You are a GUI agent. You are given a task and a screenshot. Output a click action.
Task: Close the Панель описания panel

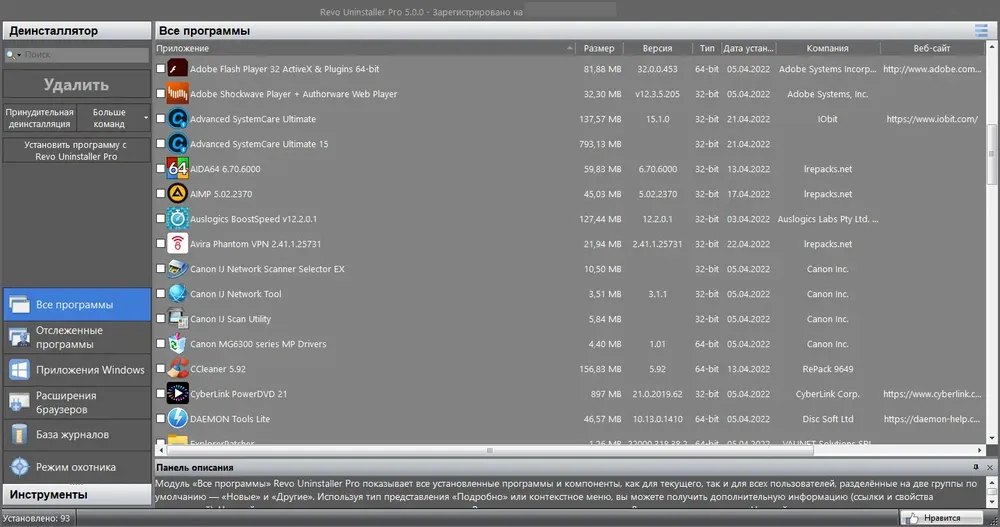(x=990, y=467)
